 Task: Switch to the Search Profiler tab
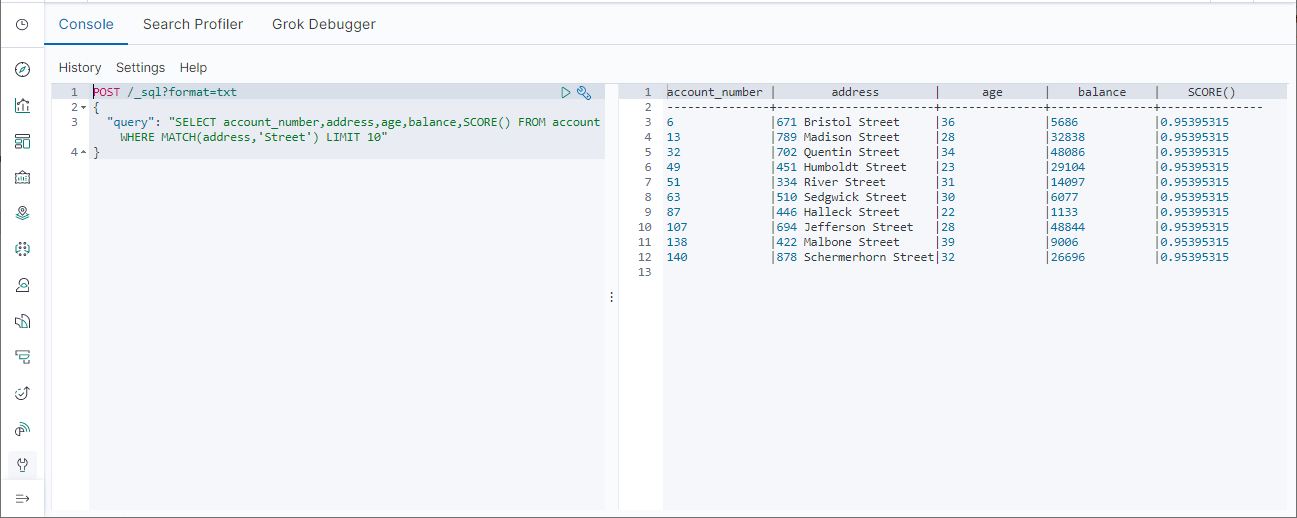coord(193,24)
